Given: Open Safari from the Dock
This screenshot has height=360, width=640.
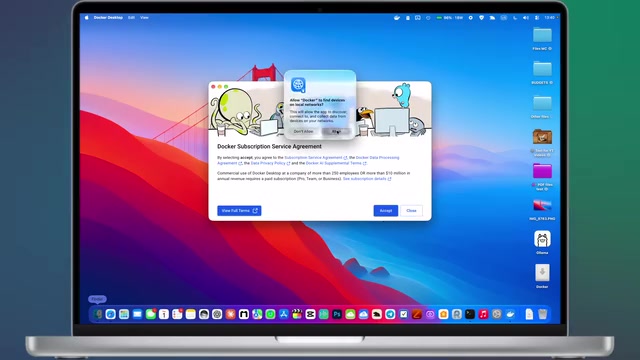Looking at the screenshot, I should point(111,314).
